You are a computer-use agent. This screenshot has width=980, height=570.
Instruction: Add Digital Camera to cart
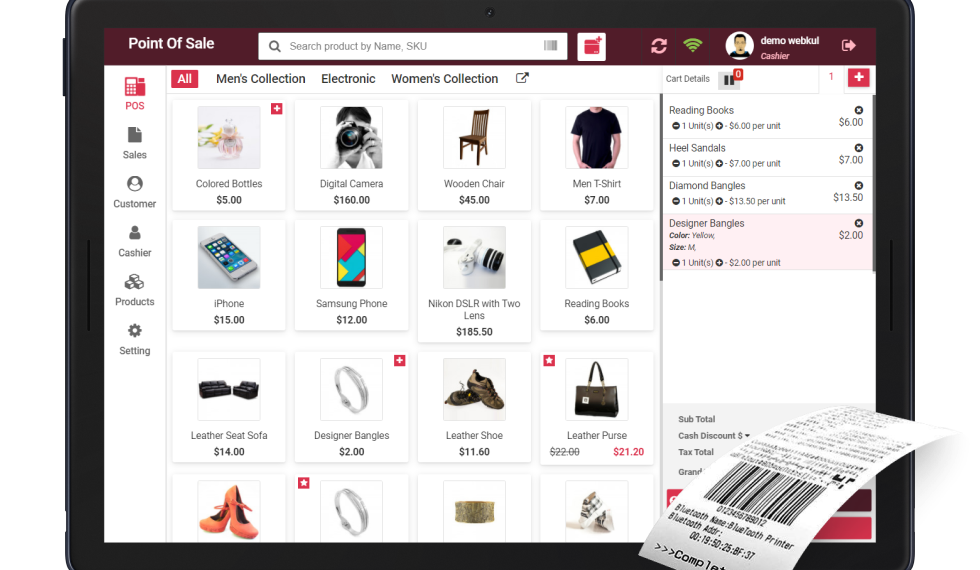click(351, 155)
